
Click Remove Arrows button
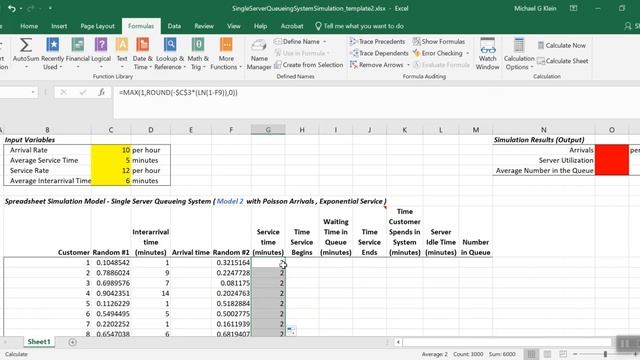click(x=376, y=65)
